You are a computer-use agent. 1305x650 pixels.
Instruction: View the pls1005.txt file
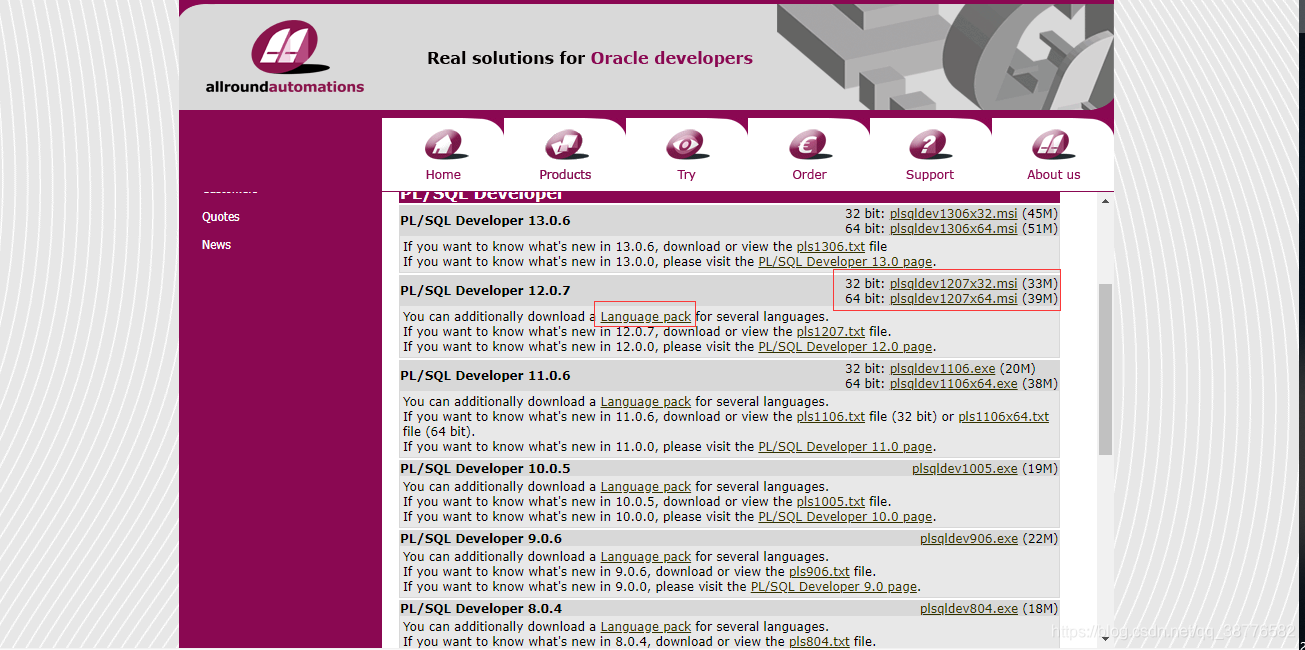coord(830,501)
